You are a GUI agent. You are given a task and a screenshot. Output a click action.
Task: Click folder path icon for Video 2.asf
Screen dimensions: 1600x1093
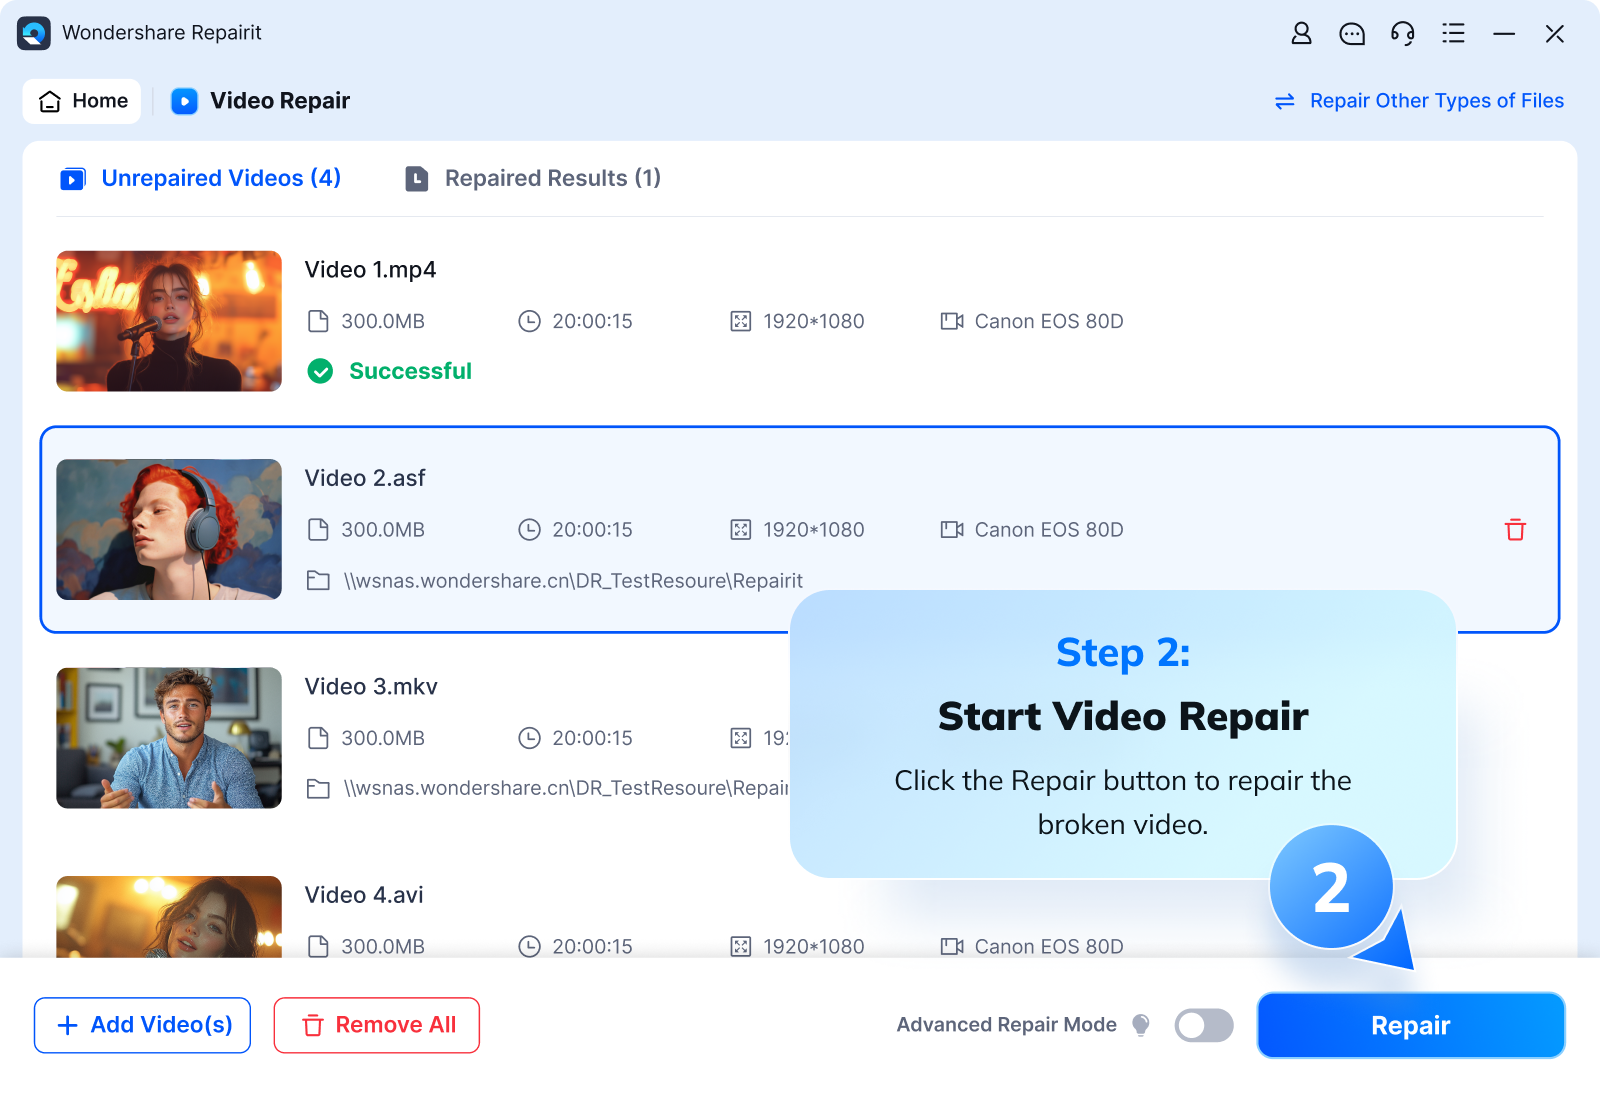coord(318,580)
